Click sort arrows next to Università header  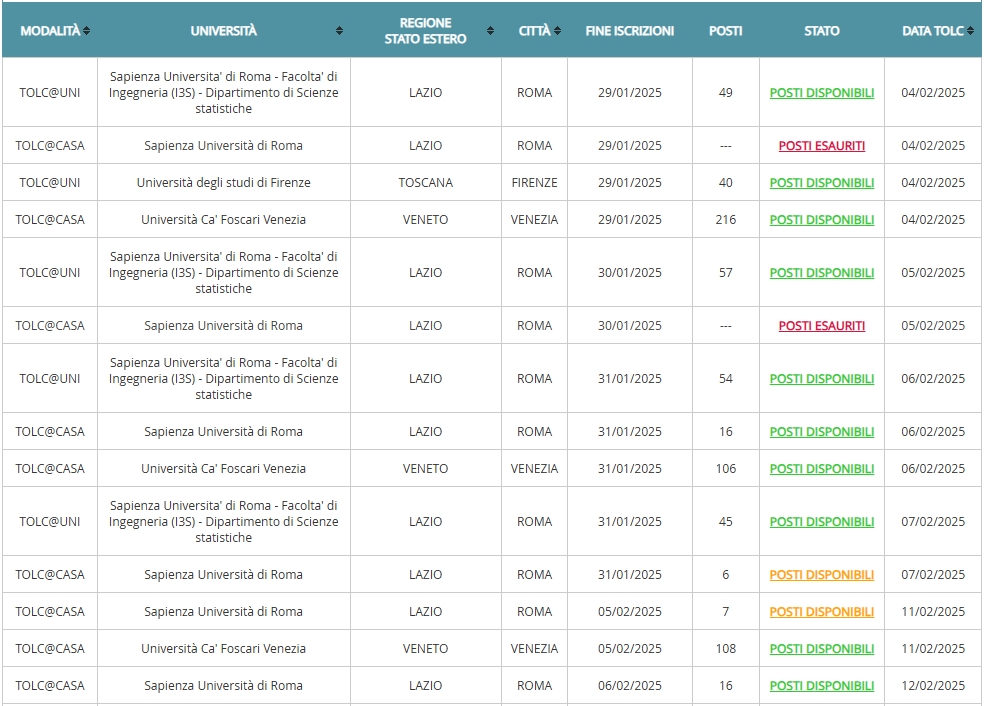(340, 31)
